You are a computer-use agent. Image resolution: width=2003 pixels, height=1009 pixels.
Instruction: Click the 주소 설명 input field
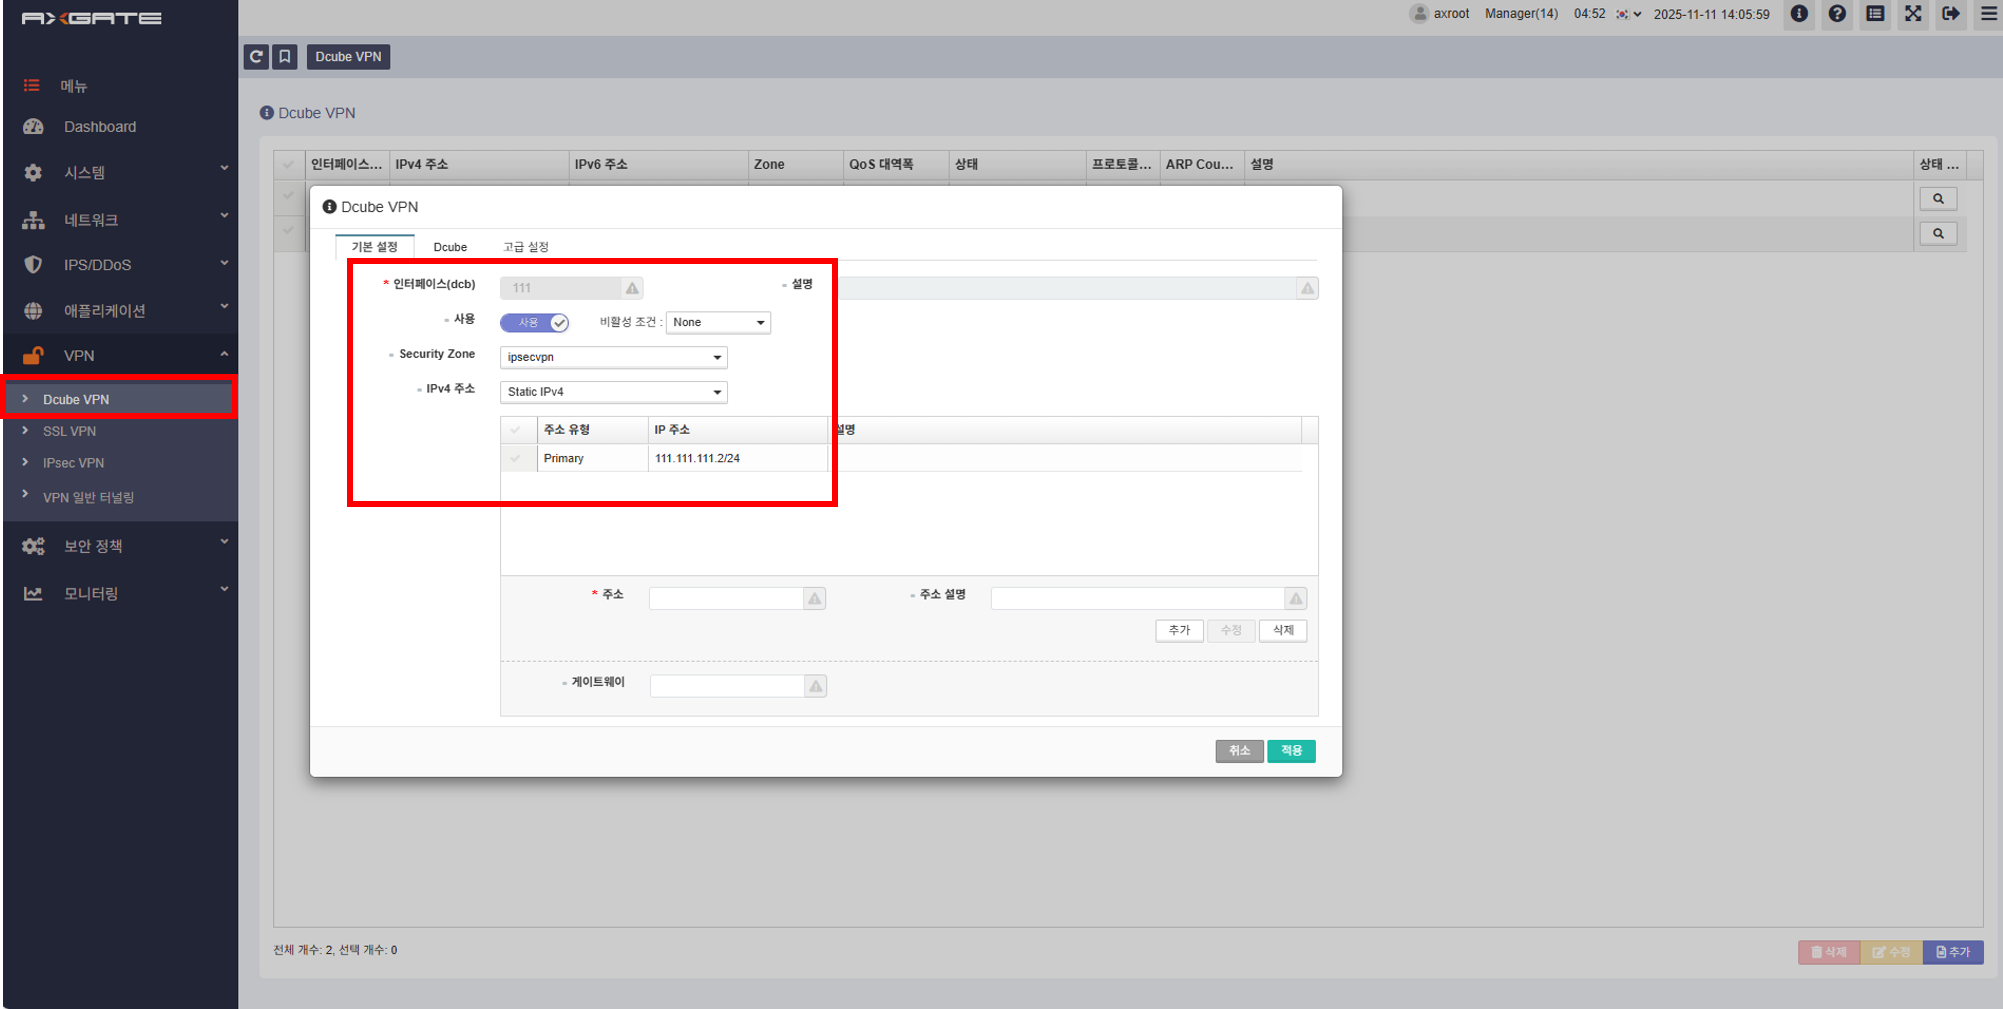coord(1138,598)
